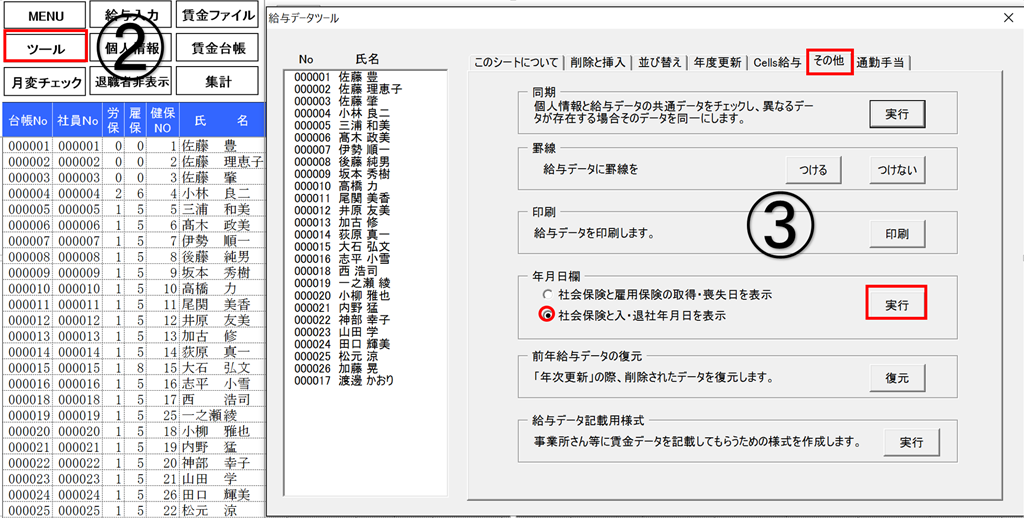Open the 並び替え tab
The height and width of the screenshot is (518, 1024).
coord(659,62)
